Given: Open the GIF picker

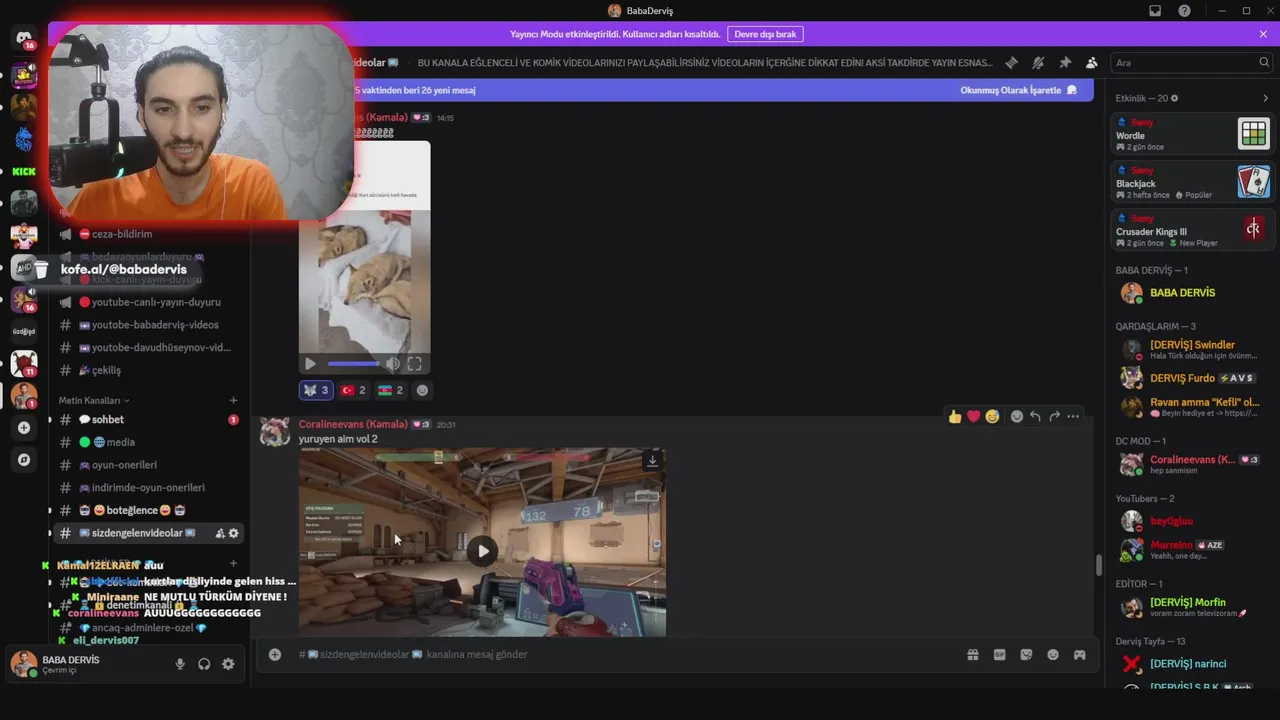Looking at the screenshot, I should tap(999, 654).
